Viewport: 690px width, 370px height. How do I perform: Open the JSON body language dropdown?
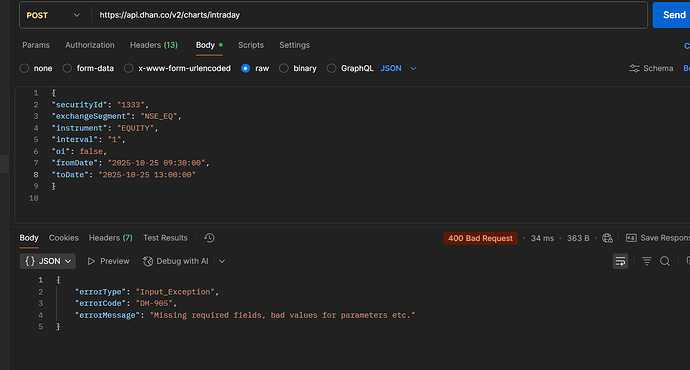point(398,68)
